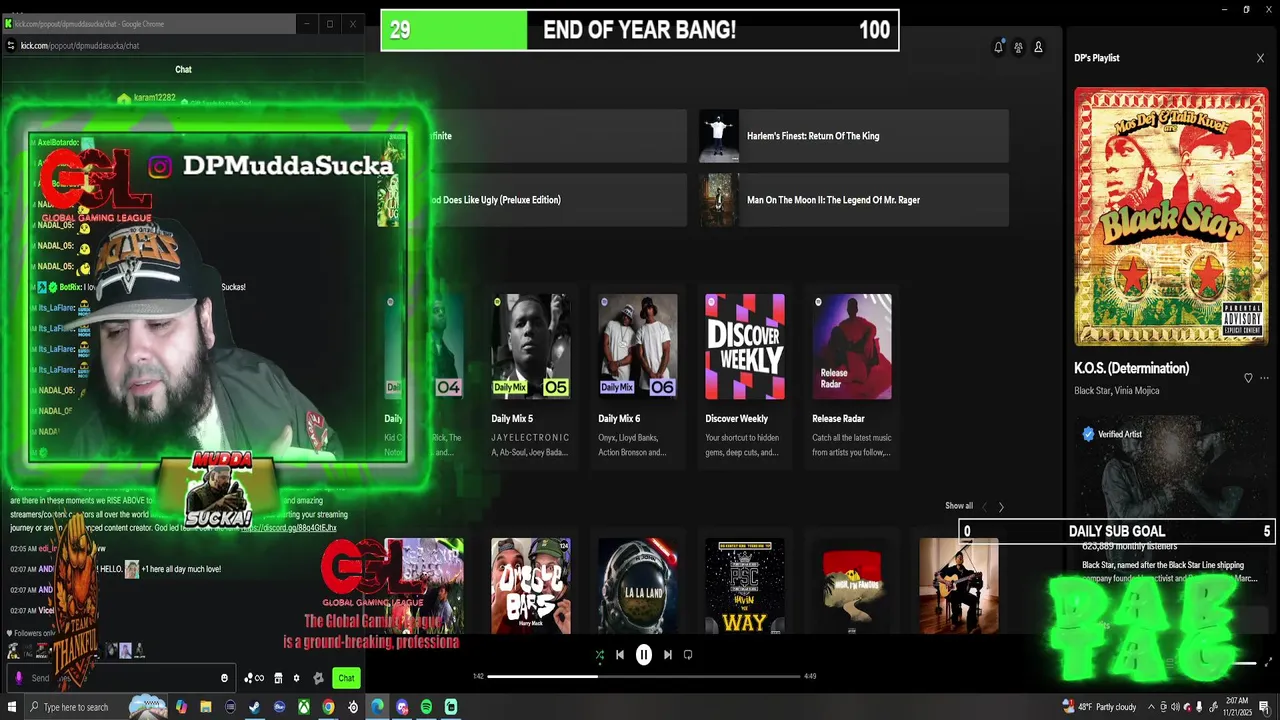This screenshot has height=720, width=1280.
Task: Click the green Chat send button
Action: pyautogui.click(x=346, y=678)
